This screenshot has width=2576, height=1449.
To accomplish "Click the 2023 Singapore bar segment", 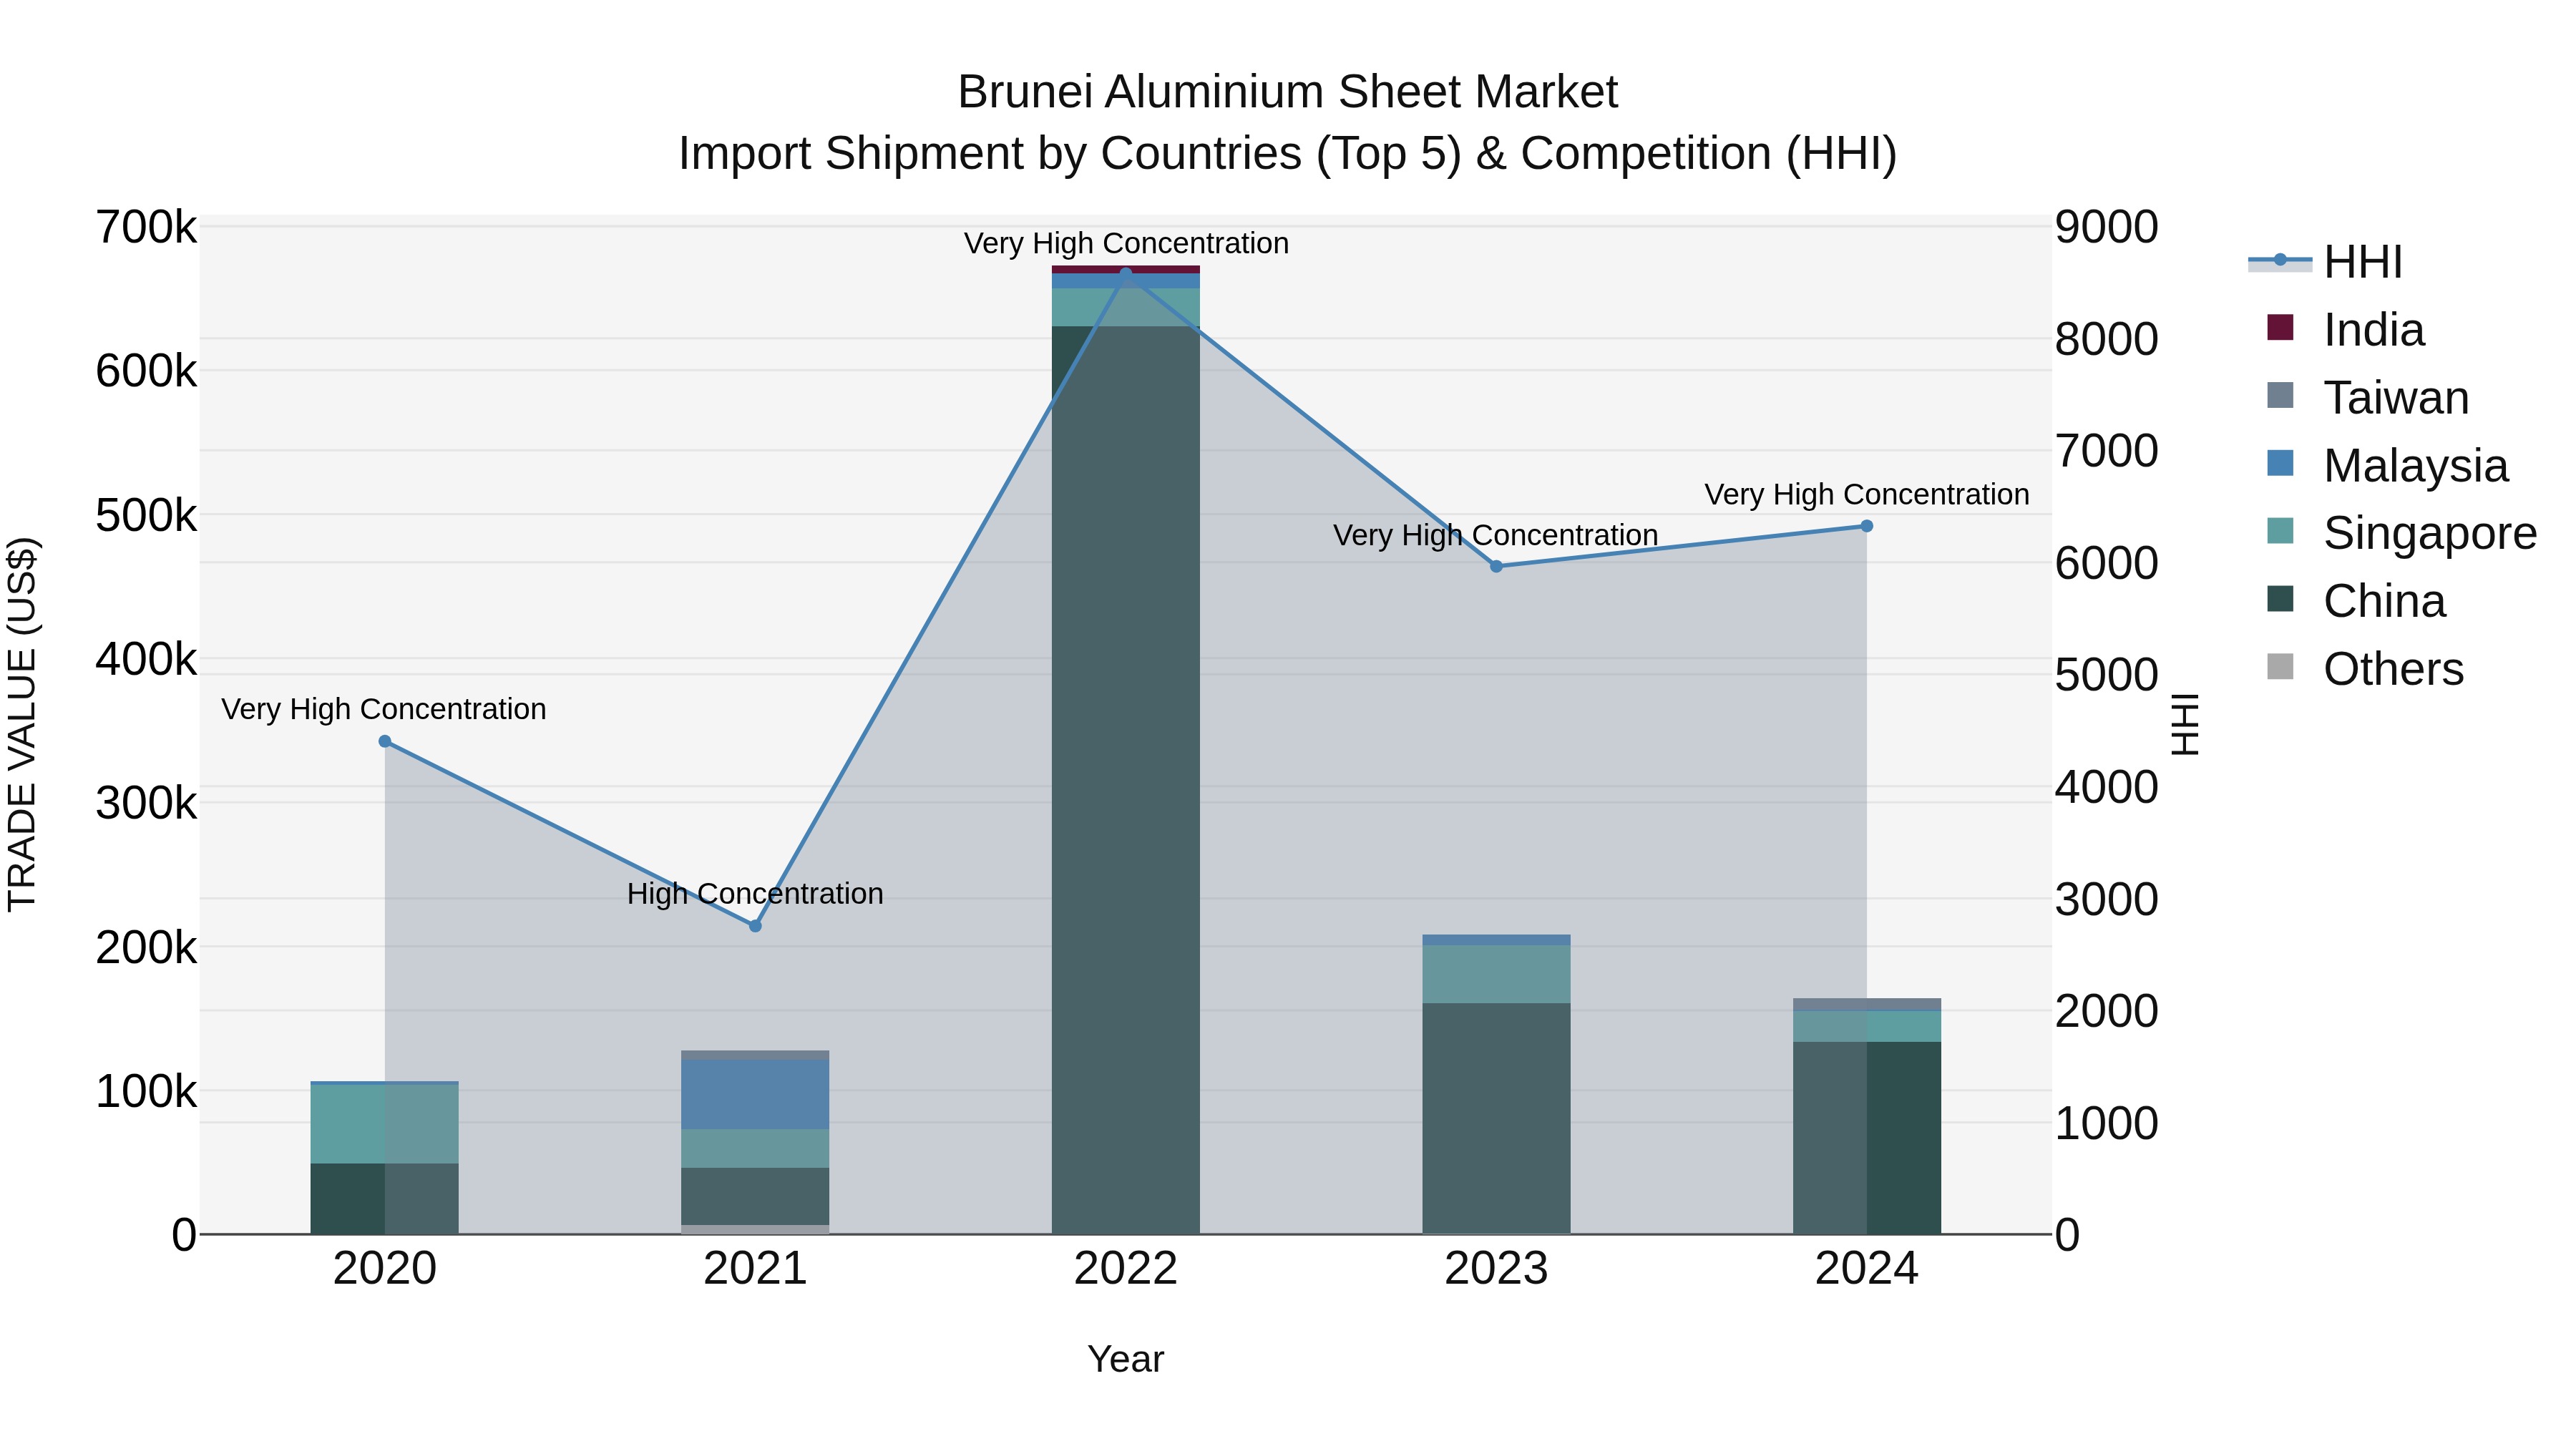I will 1496,974.
